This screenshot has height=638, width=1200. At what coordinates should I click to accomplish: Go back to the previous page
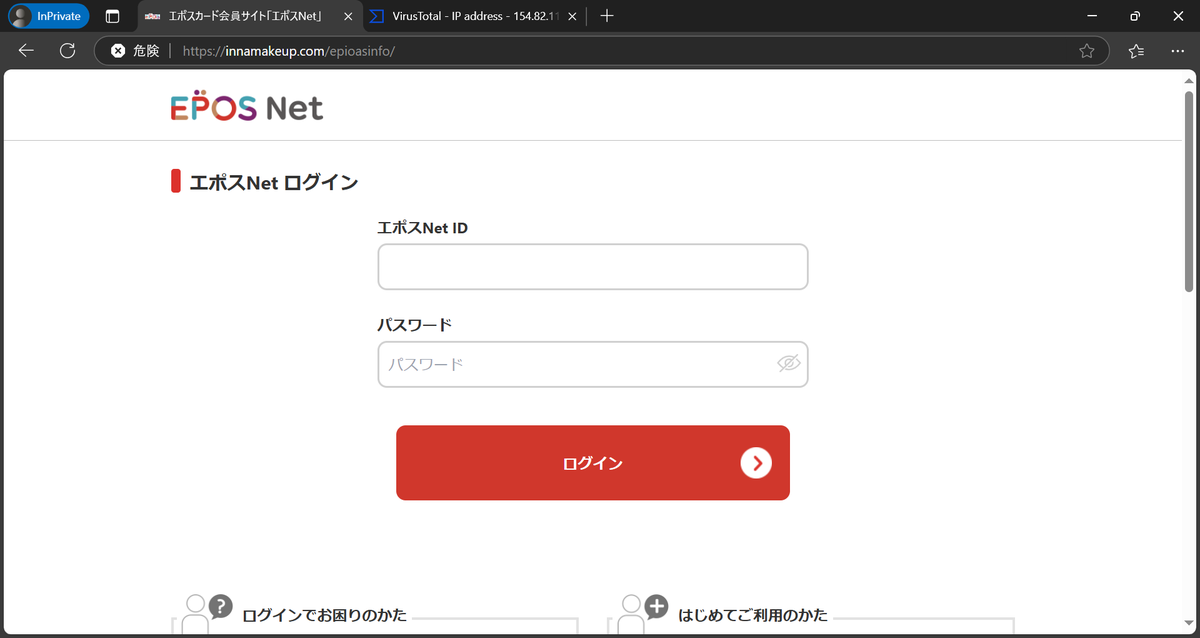pyautogui.click(x=26, y=50)
